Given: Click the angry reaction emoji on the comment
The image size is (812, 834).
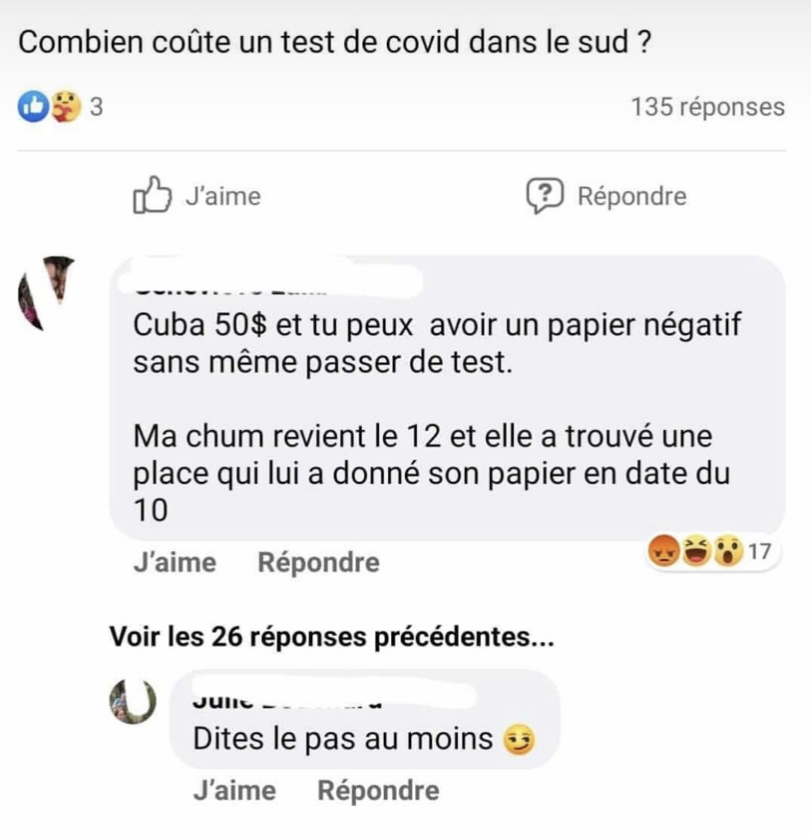Looking at the screenshot, I should point(664,551).
